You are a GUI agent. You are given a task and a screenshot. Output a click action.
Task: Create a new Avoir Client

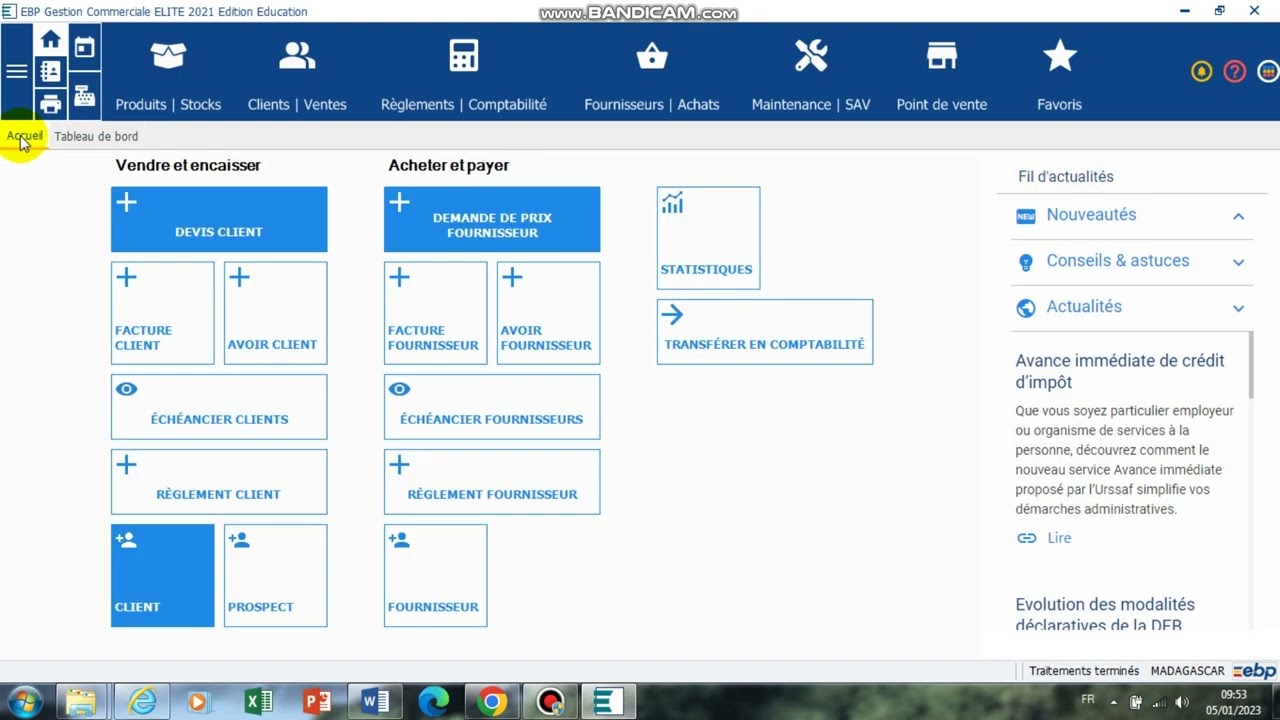pyautogui.click(x=275, y=313)
